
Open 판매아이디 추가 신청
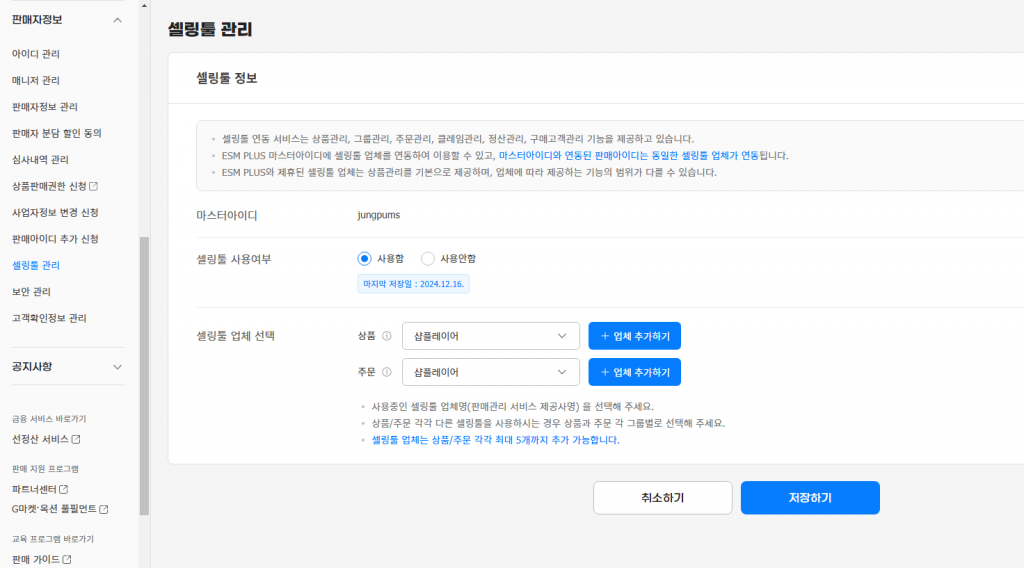(55, 239)
